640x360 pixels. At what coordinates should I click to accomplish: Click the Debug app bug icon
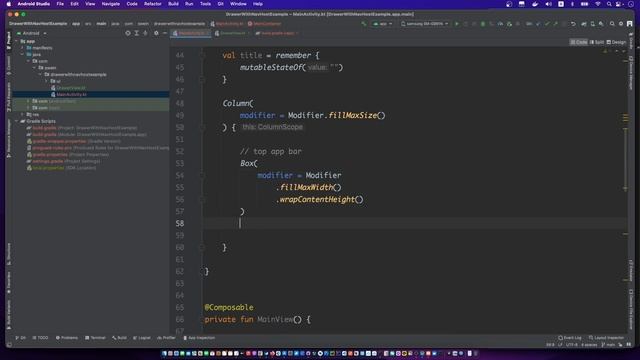pyautogui.click(x=483, y=24)
